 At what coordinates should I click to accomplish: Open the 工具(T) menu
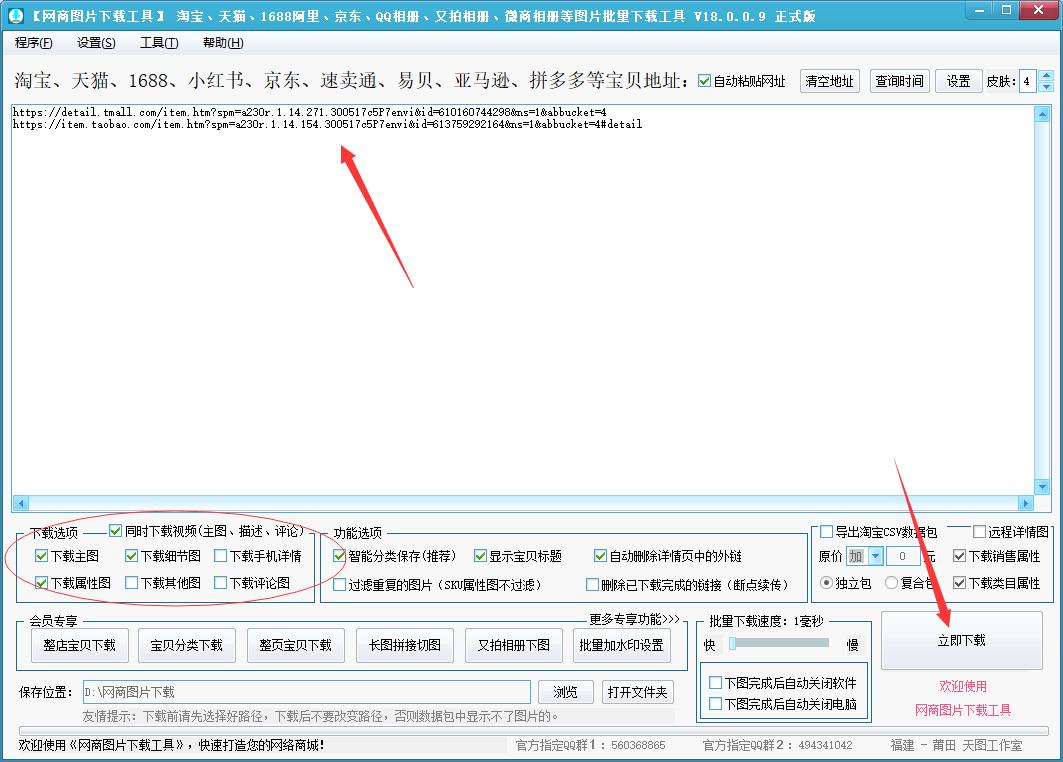click(x=159, y=43)
